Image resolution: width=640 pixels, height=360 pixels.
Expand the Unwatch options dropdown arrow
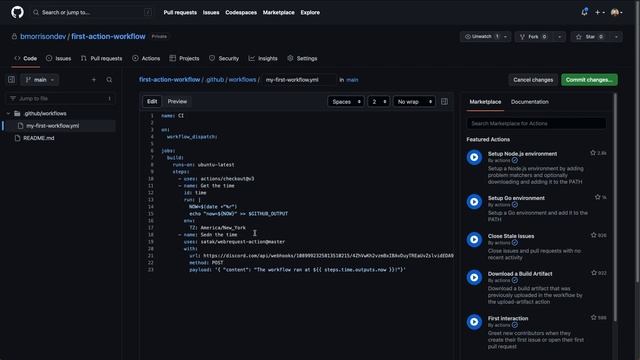(506, 37)
